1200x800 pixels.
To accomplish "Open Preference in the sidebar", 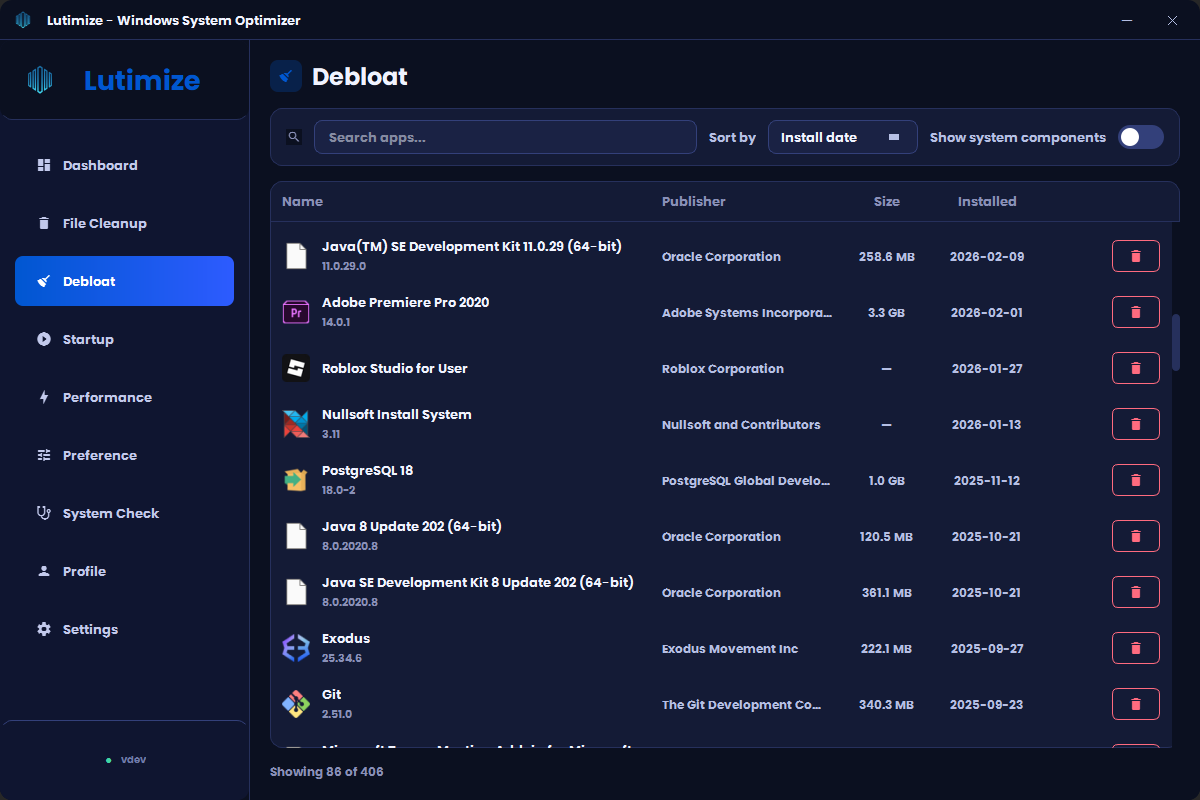I will point(124,455).
